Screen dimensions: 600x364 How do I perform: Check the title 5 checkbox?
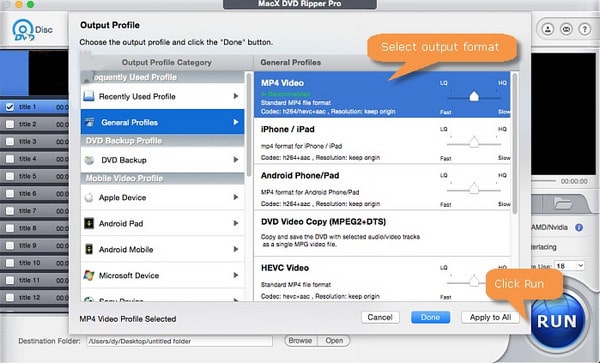tap(10, 176)
